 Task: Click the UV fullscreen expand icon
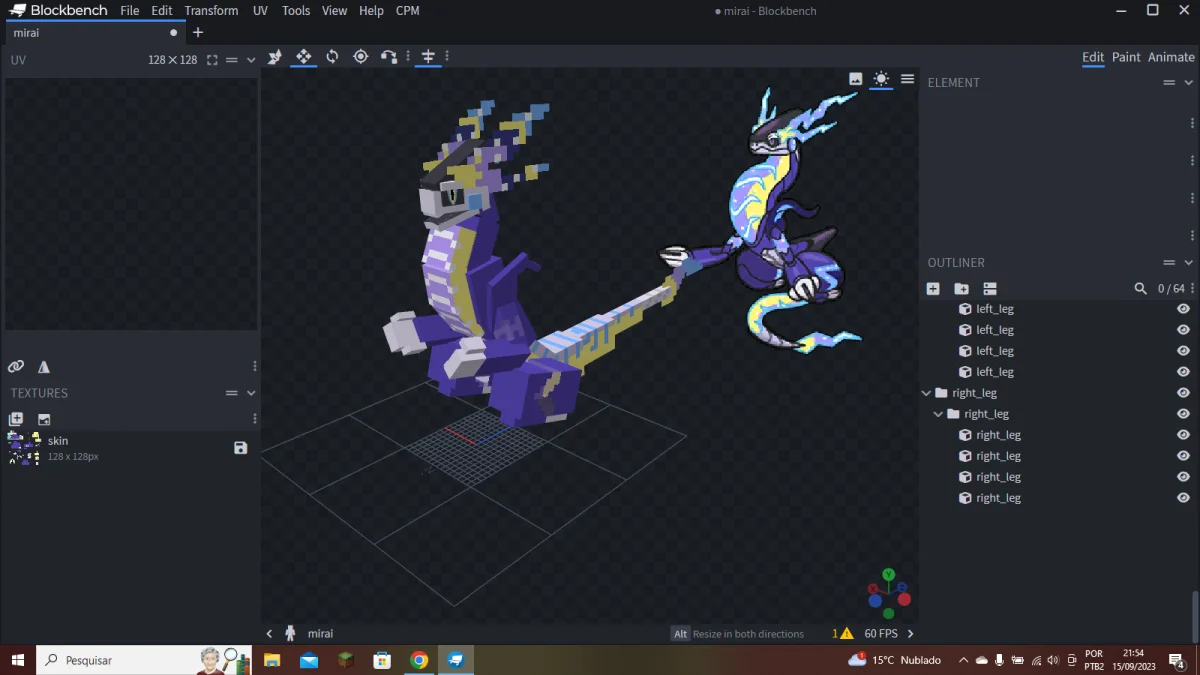212,60
